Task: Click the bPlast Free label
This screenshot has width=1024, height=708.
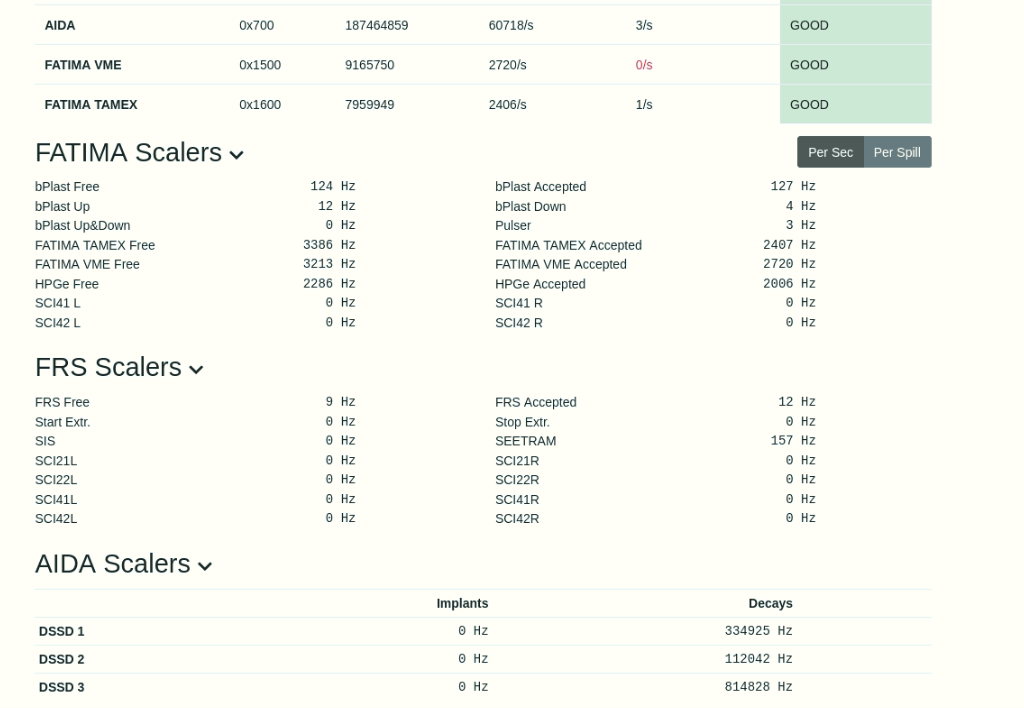Action: [67, 187]
